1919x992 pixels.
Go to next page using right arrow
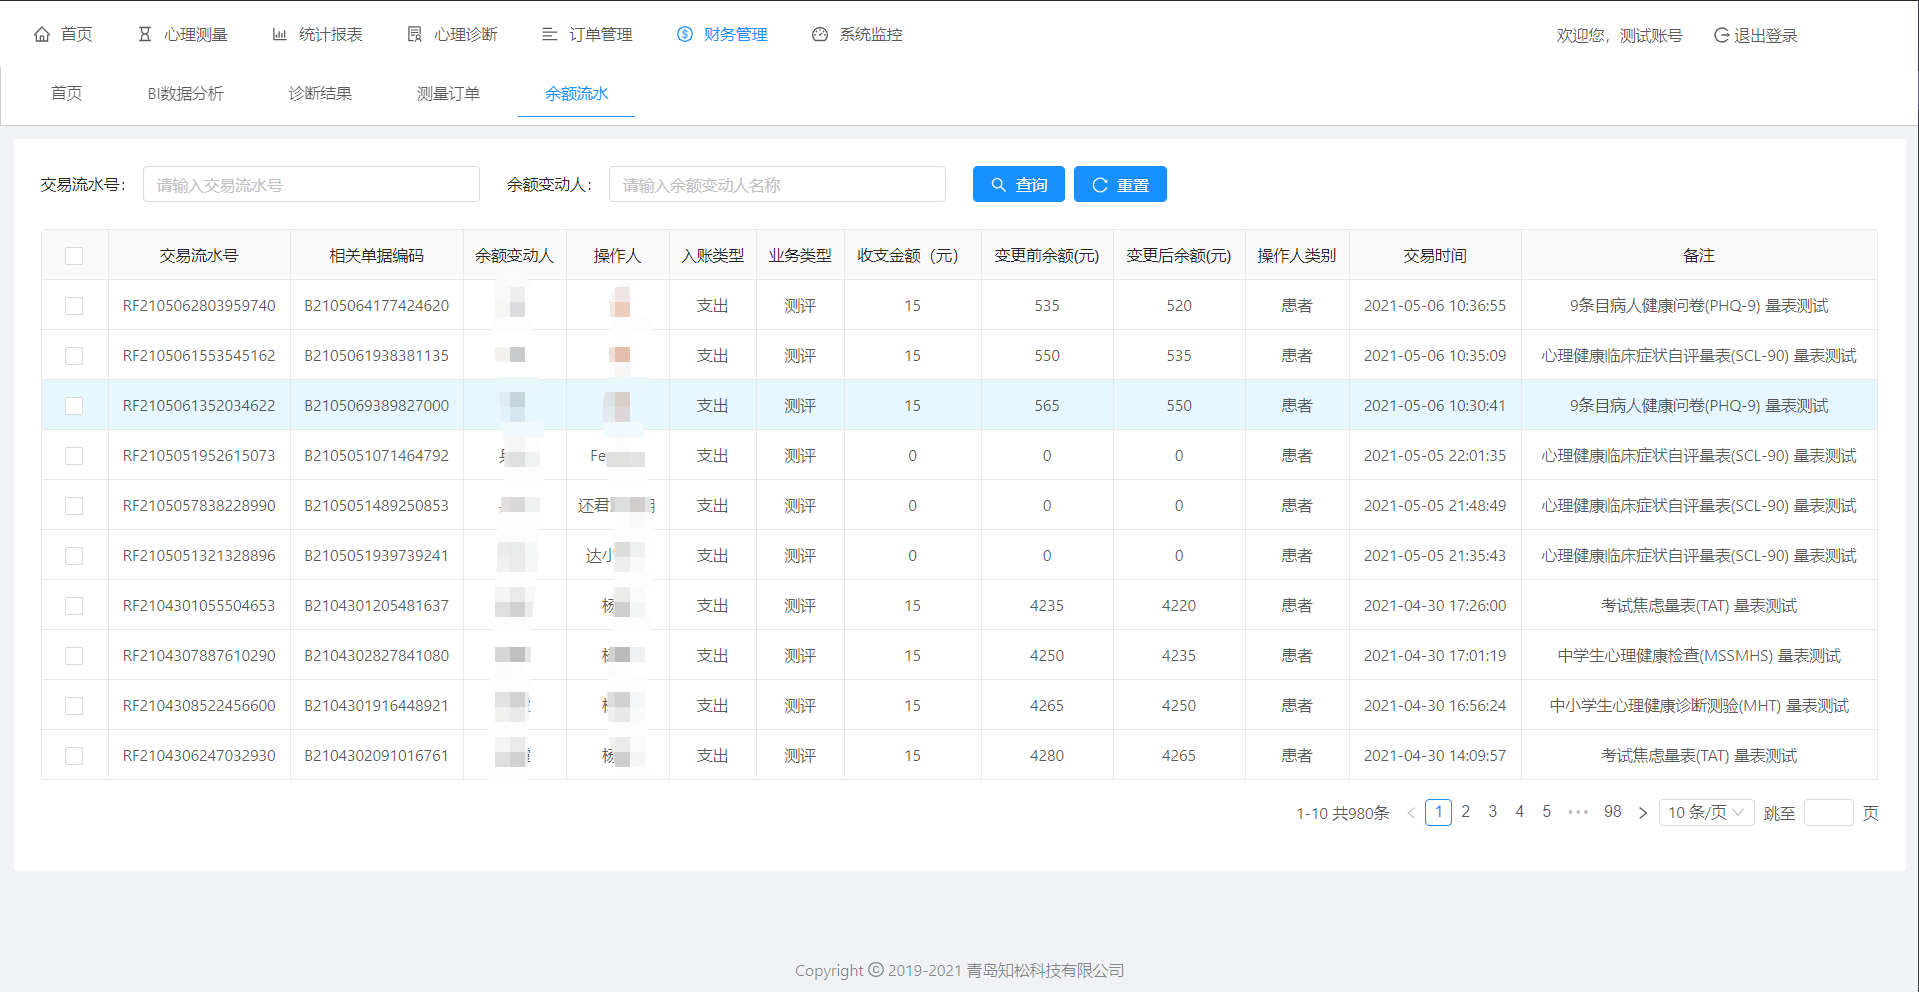coord(1642,813)
